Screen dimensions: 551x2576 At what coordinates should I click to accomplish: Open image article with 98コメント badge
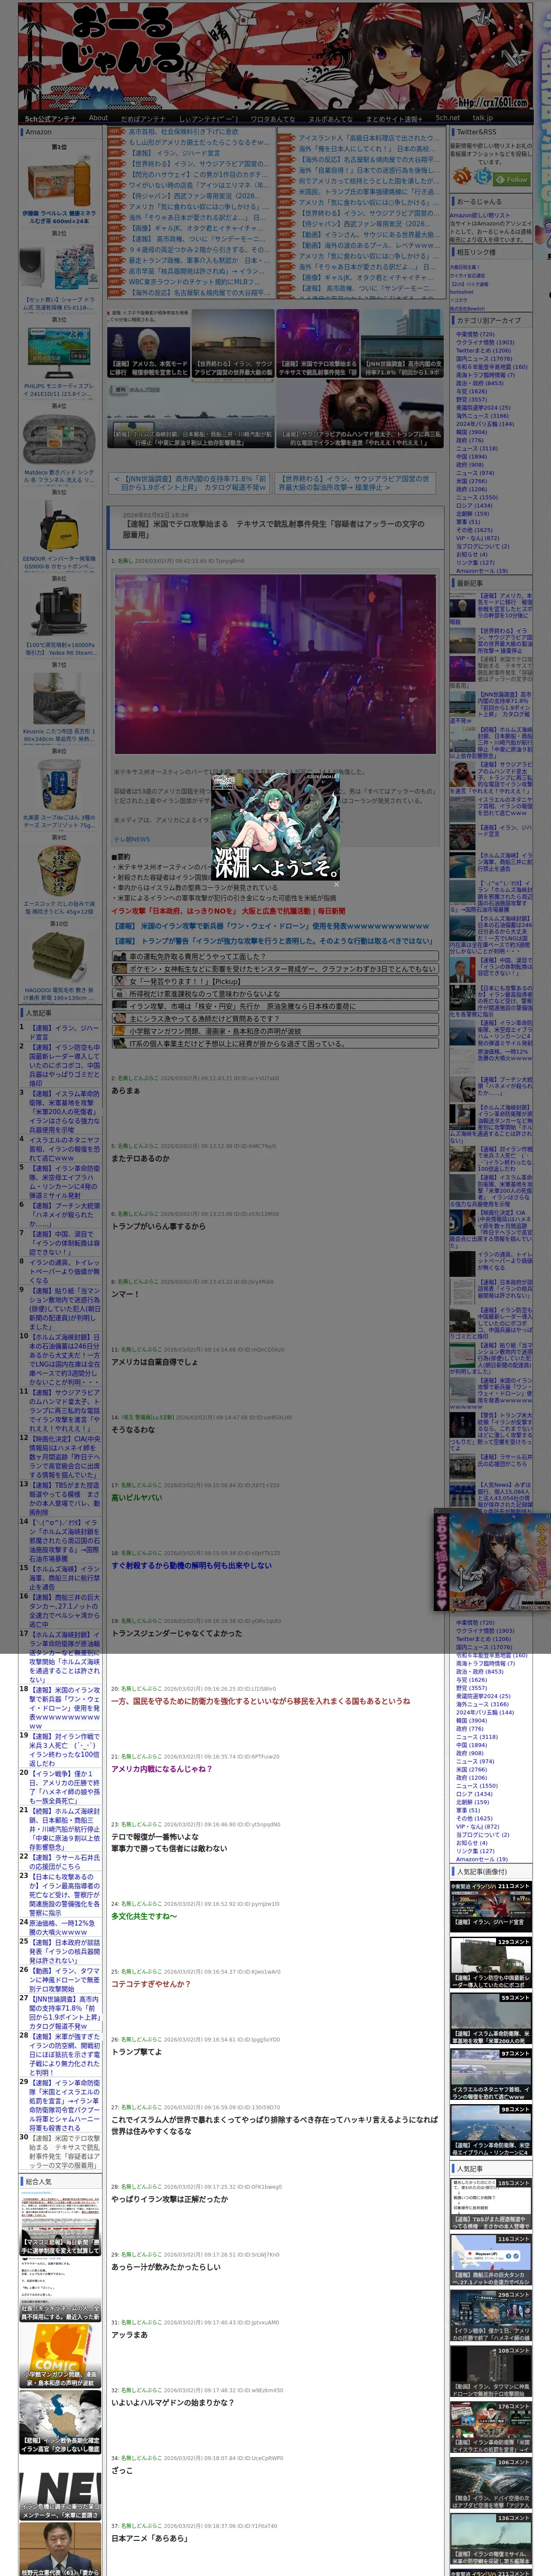point(491,2130)
